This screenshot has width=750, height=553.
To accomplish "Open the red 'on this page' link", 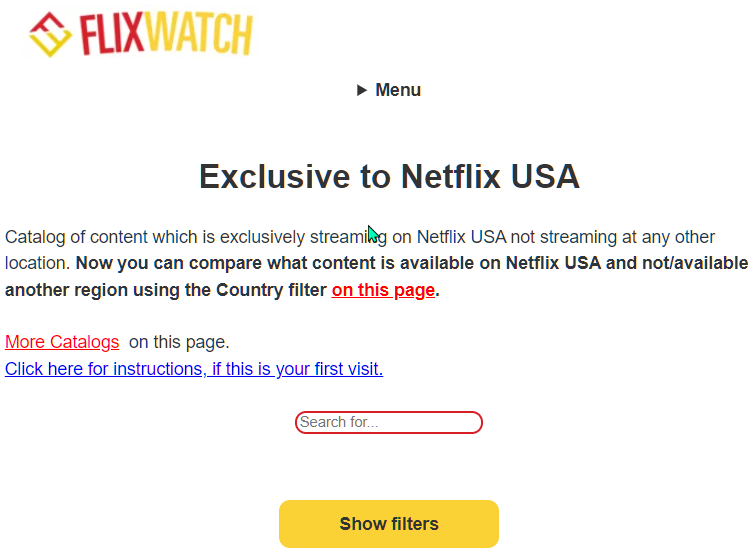I will click(x=383, y=290).
